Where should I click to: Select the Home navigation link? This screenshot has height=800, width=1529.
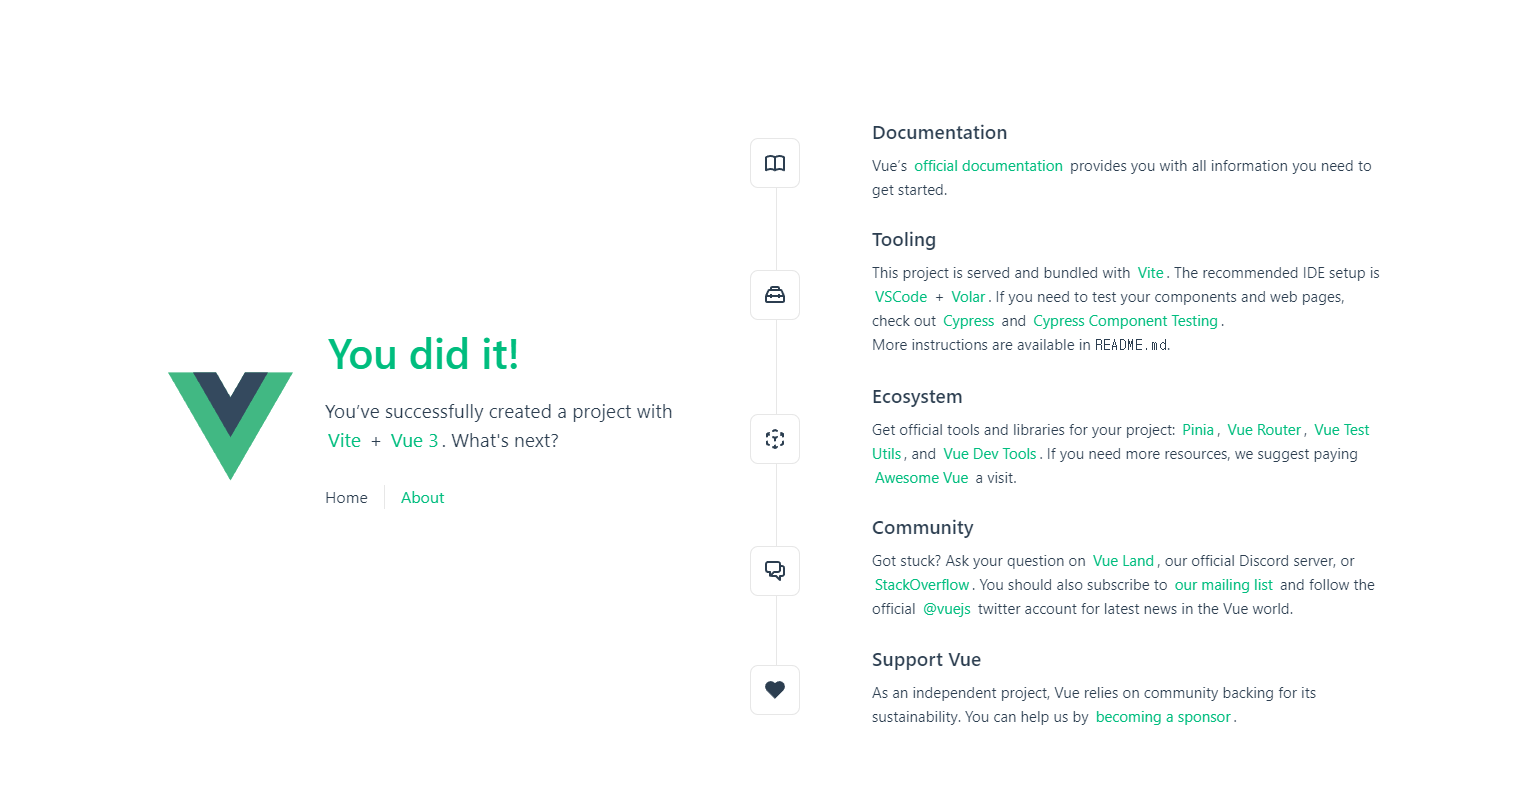pos(346,498)
